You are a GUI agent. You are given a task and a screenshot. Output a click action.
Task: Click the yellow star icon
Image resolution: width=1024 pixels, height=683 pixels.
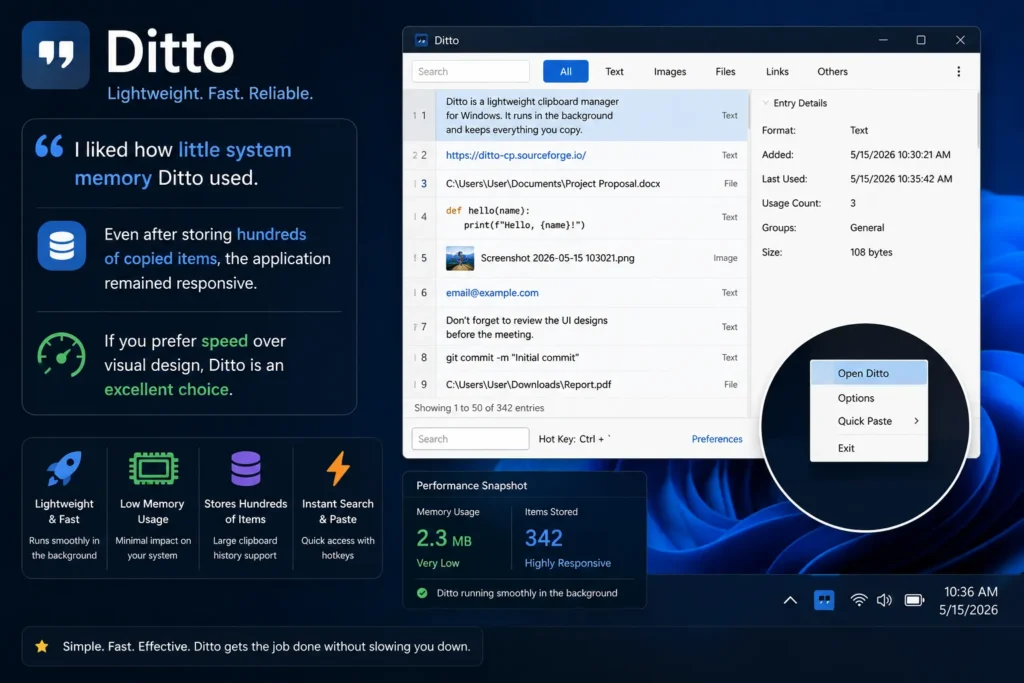point(42,646)
